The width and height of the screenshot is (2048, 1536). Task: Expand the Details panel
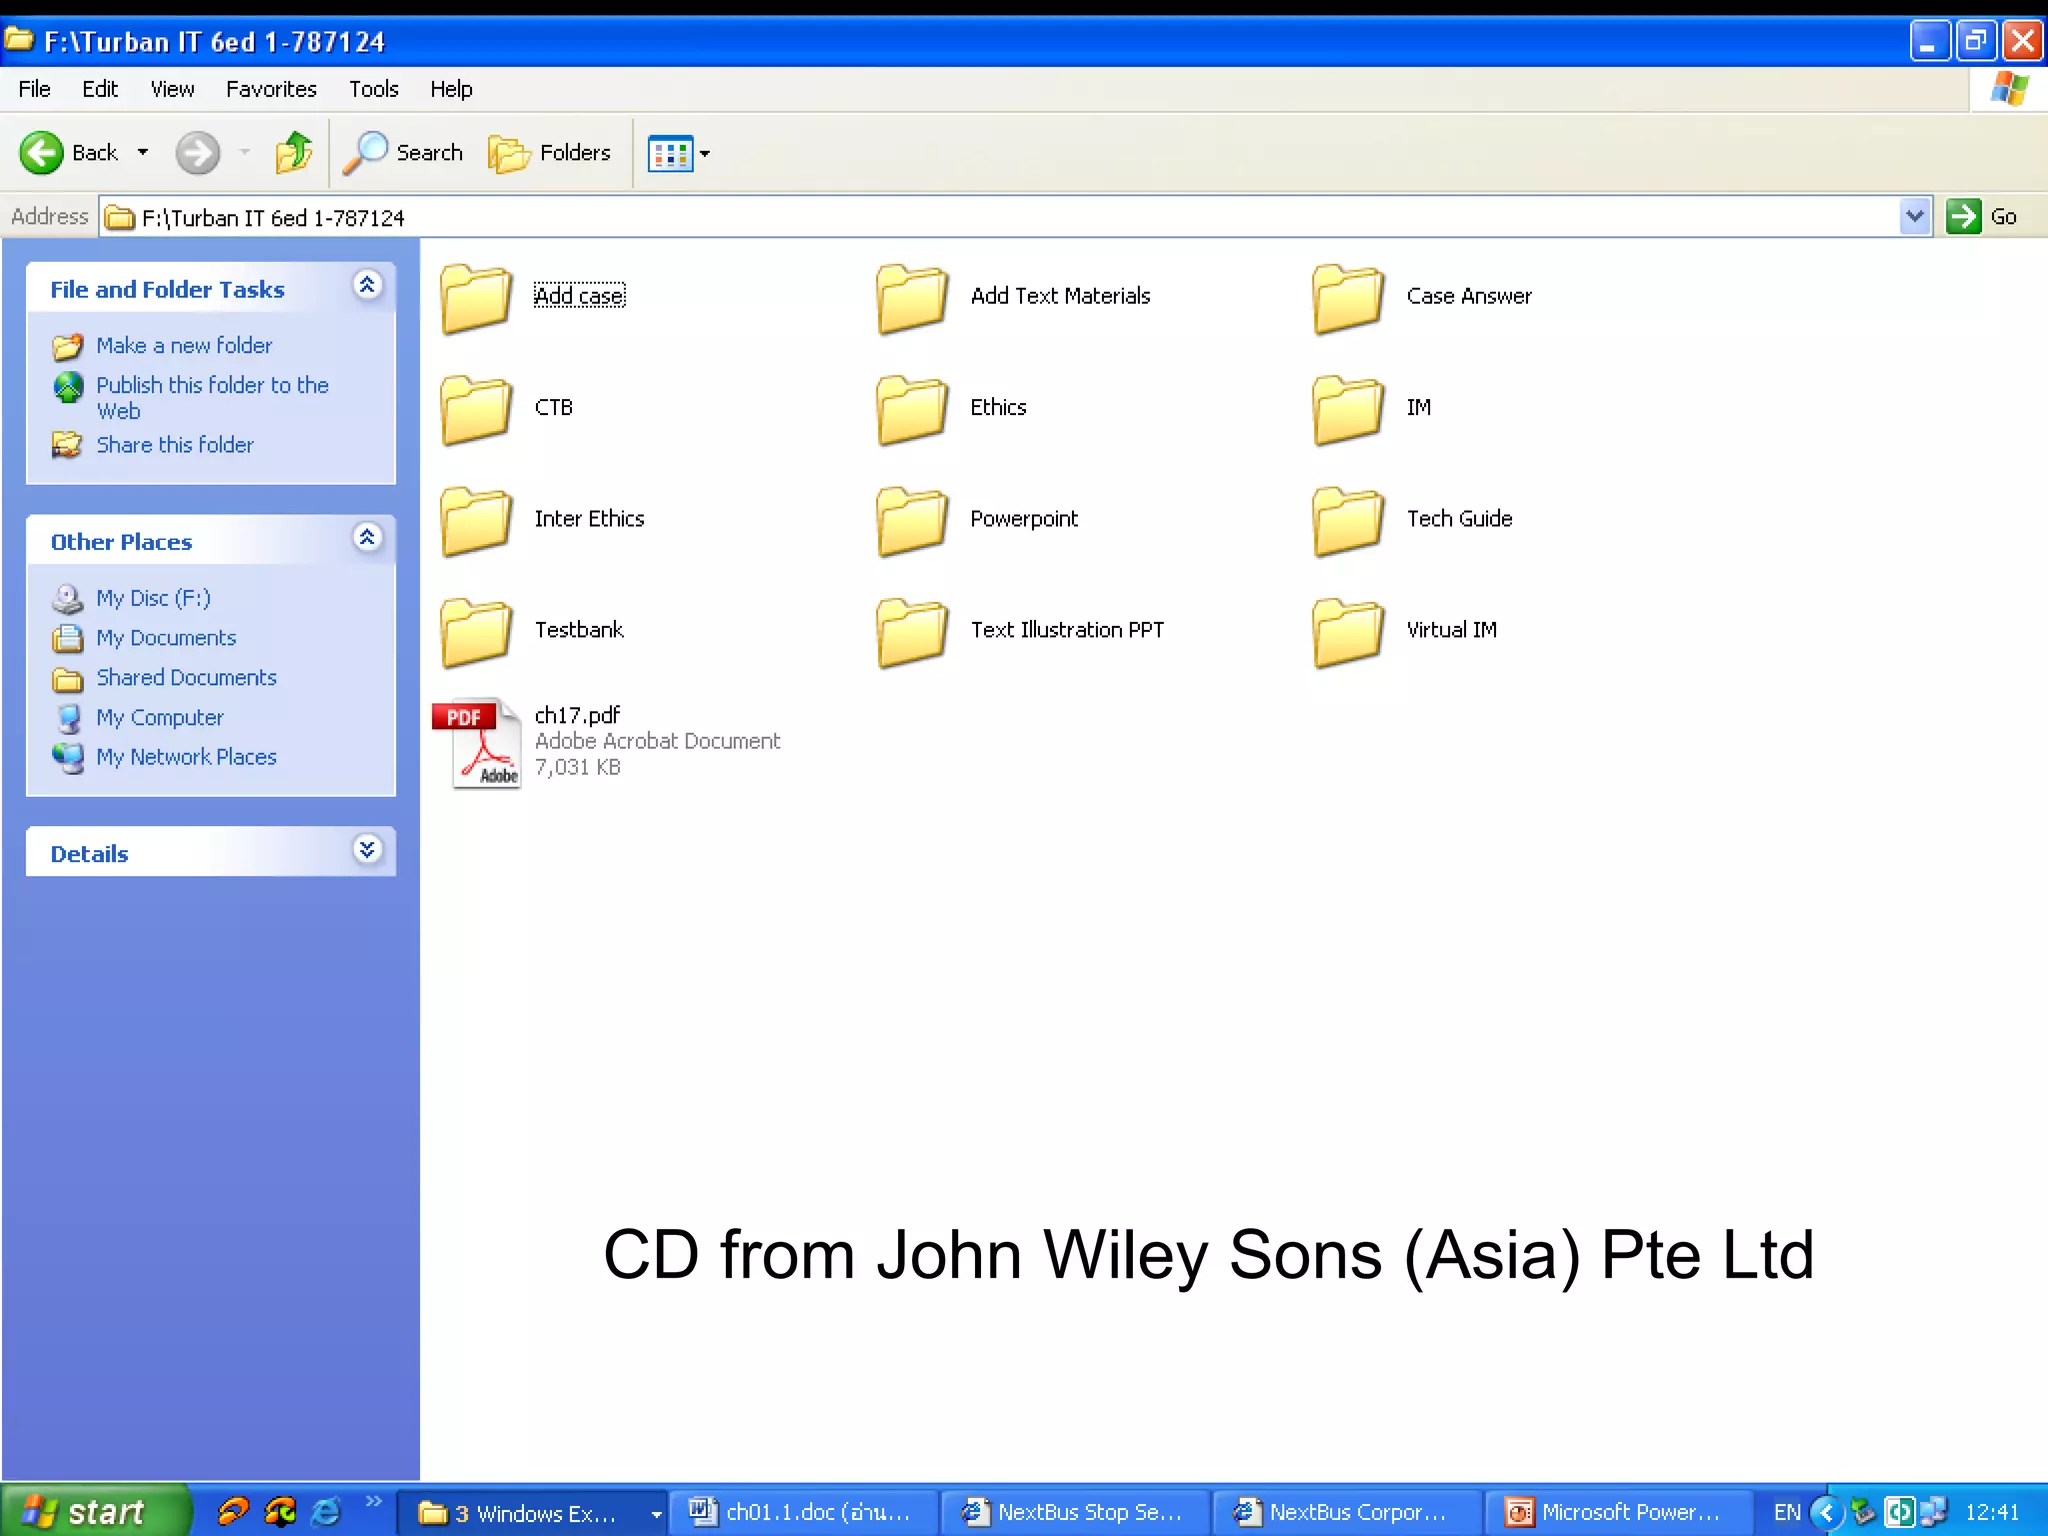click(x=367, y=850)
